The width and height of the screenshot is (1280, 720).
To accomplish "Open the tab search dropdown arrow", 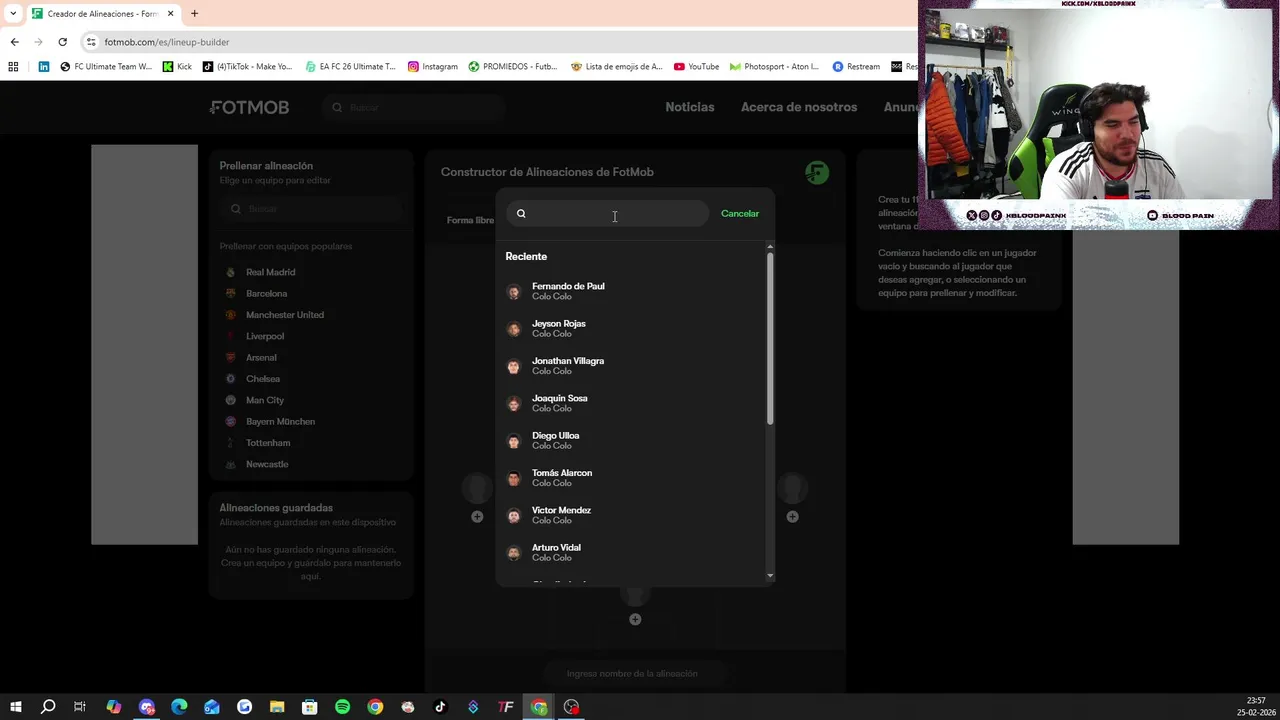I will 12,14.
